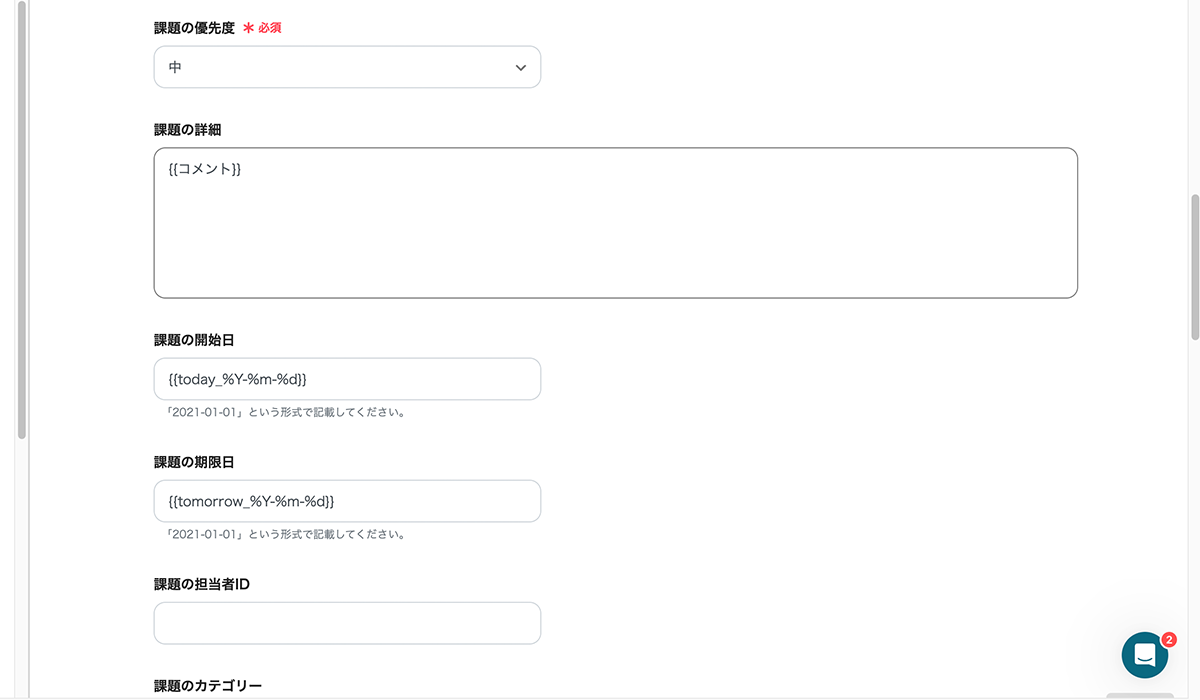Image resolution: width=1200 pixels, height=700 pixels.
Task: Open the chat widget icon with badge
Action: tap(1145, 655)
